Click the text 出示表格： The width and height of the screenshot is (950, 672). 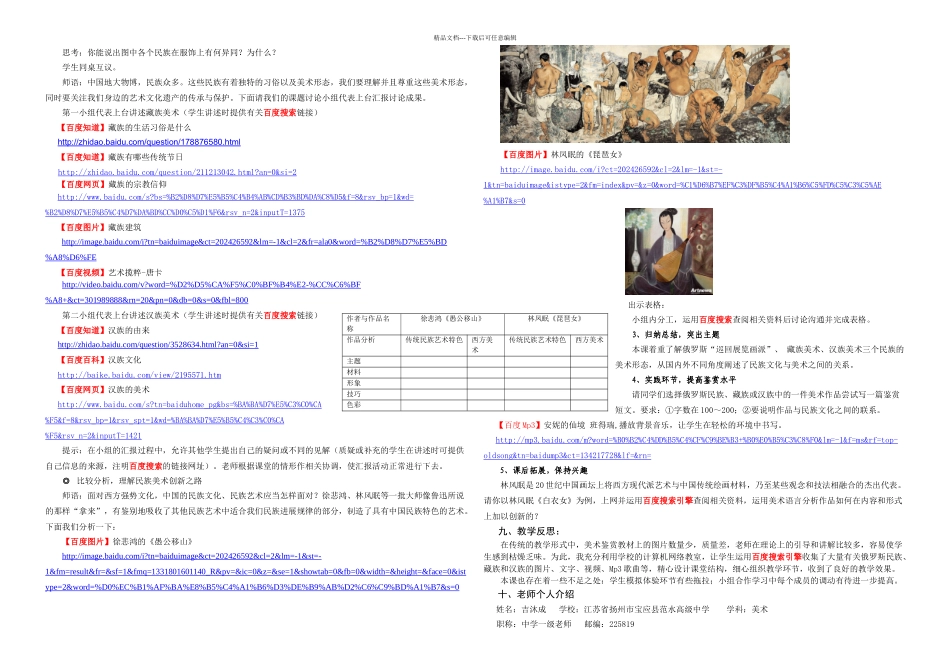(x=646, y=305)
